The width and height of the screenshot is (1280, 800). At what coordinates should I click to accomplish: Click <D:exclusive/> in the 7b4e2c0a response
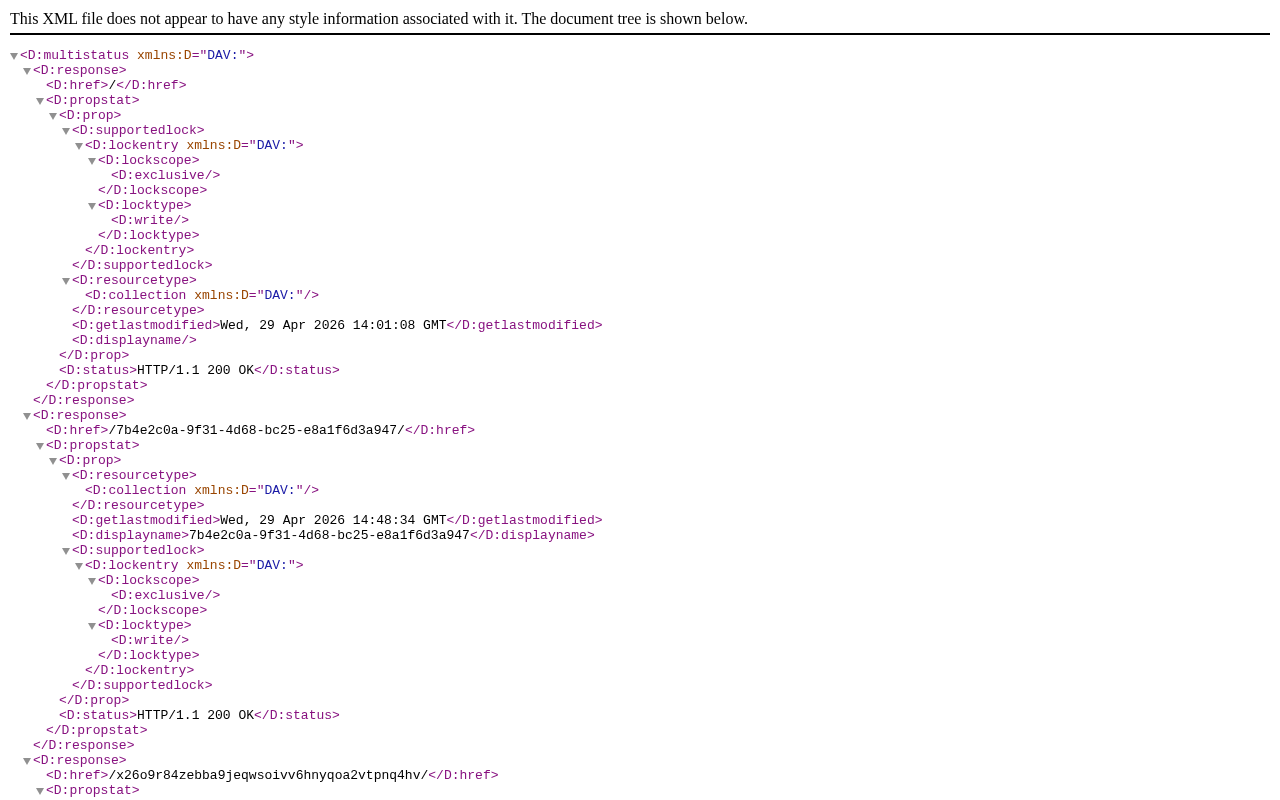(165, 596)
